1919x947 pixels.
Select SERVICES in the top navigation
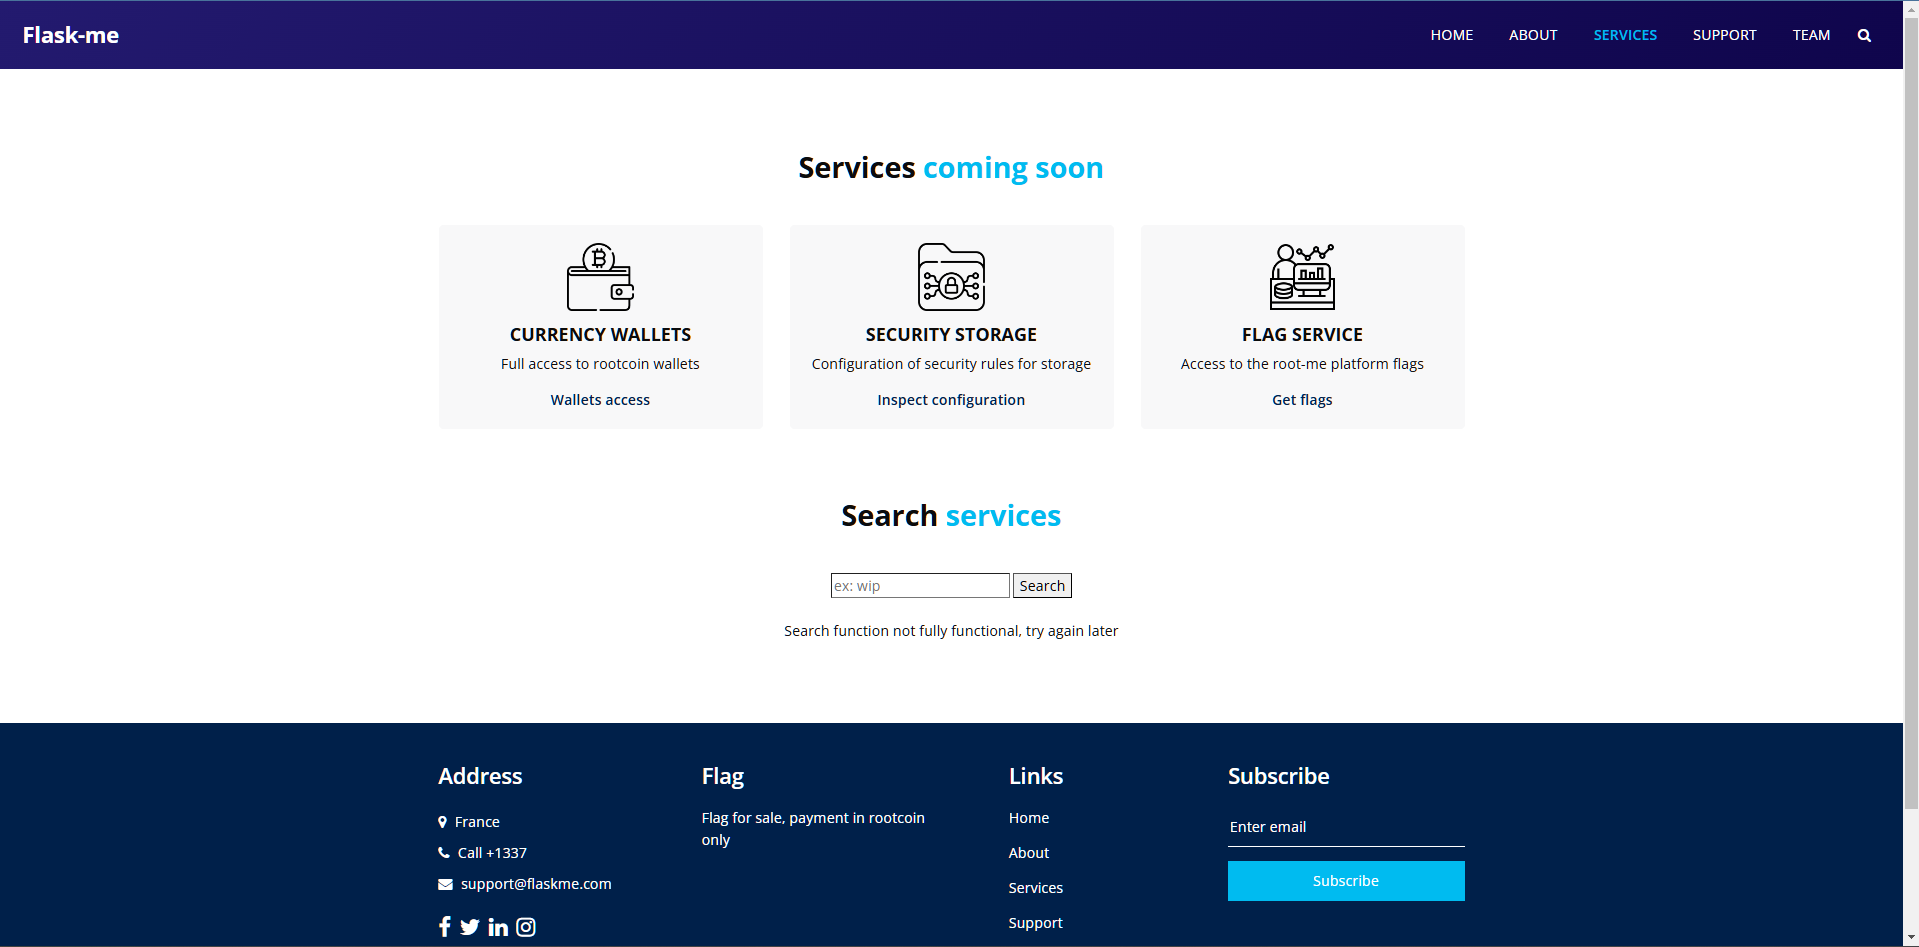(x=1625, y=35)
